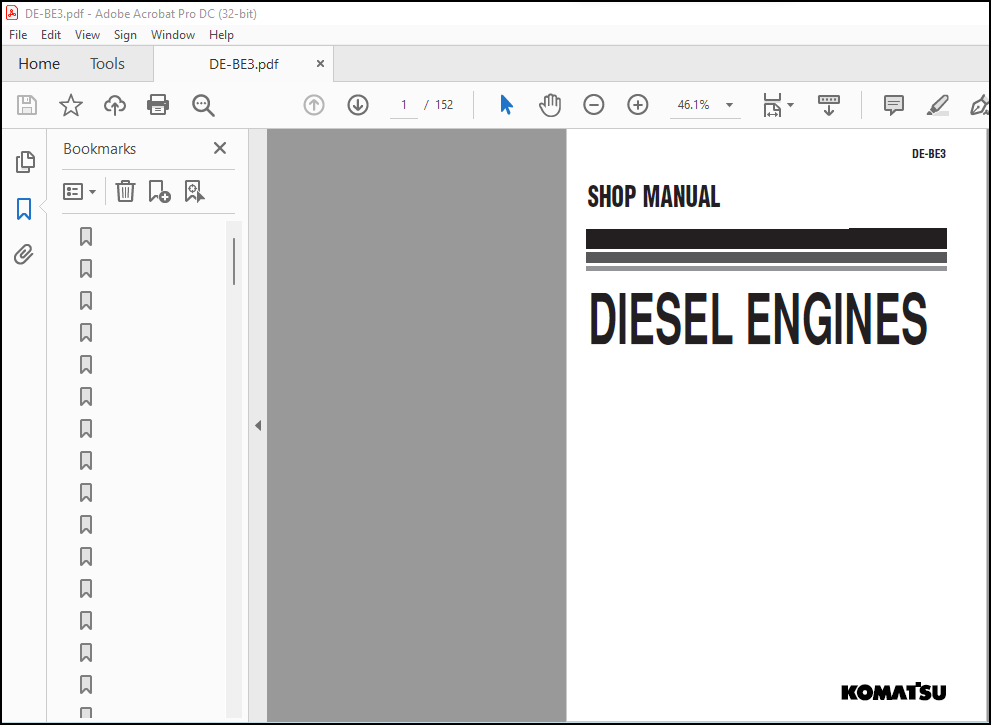This screenshot has height=725, width=991.
Task: Upload the file using the cloud icon
Action: (x=114, y=105)
